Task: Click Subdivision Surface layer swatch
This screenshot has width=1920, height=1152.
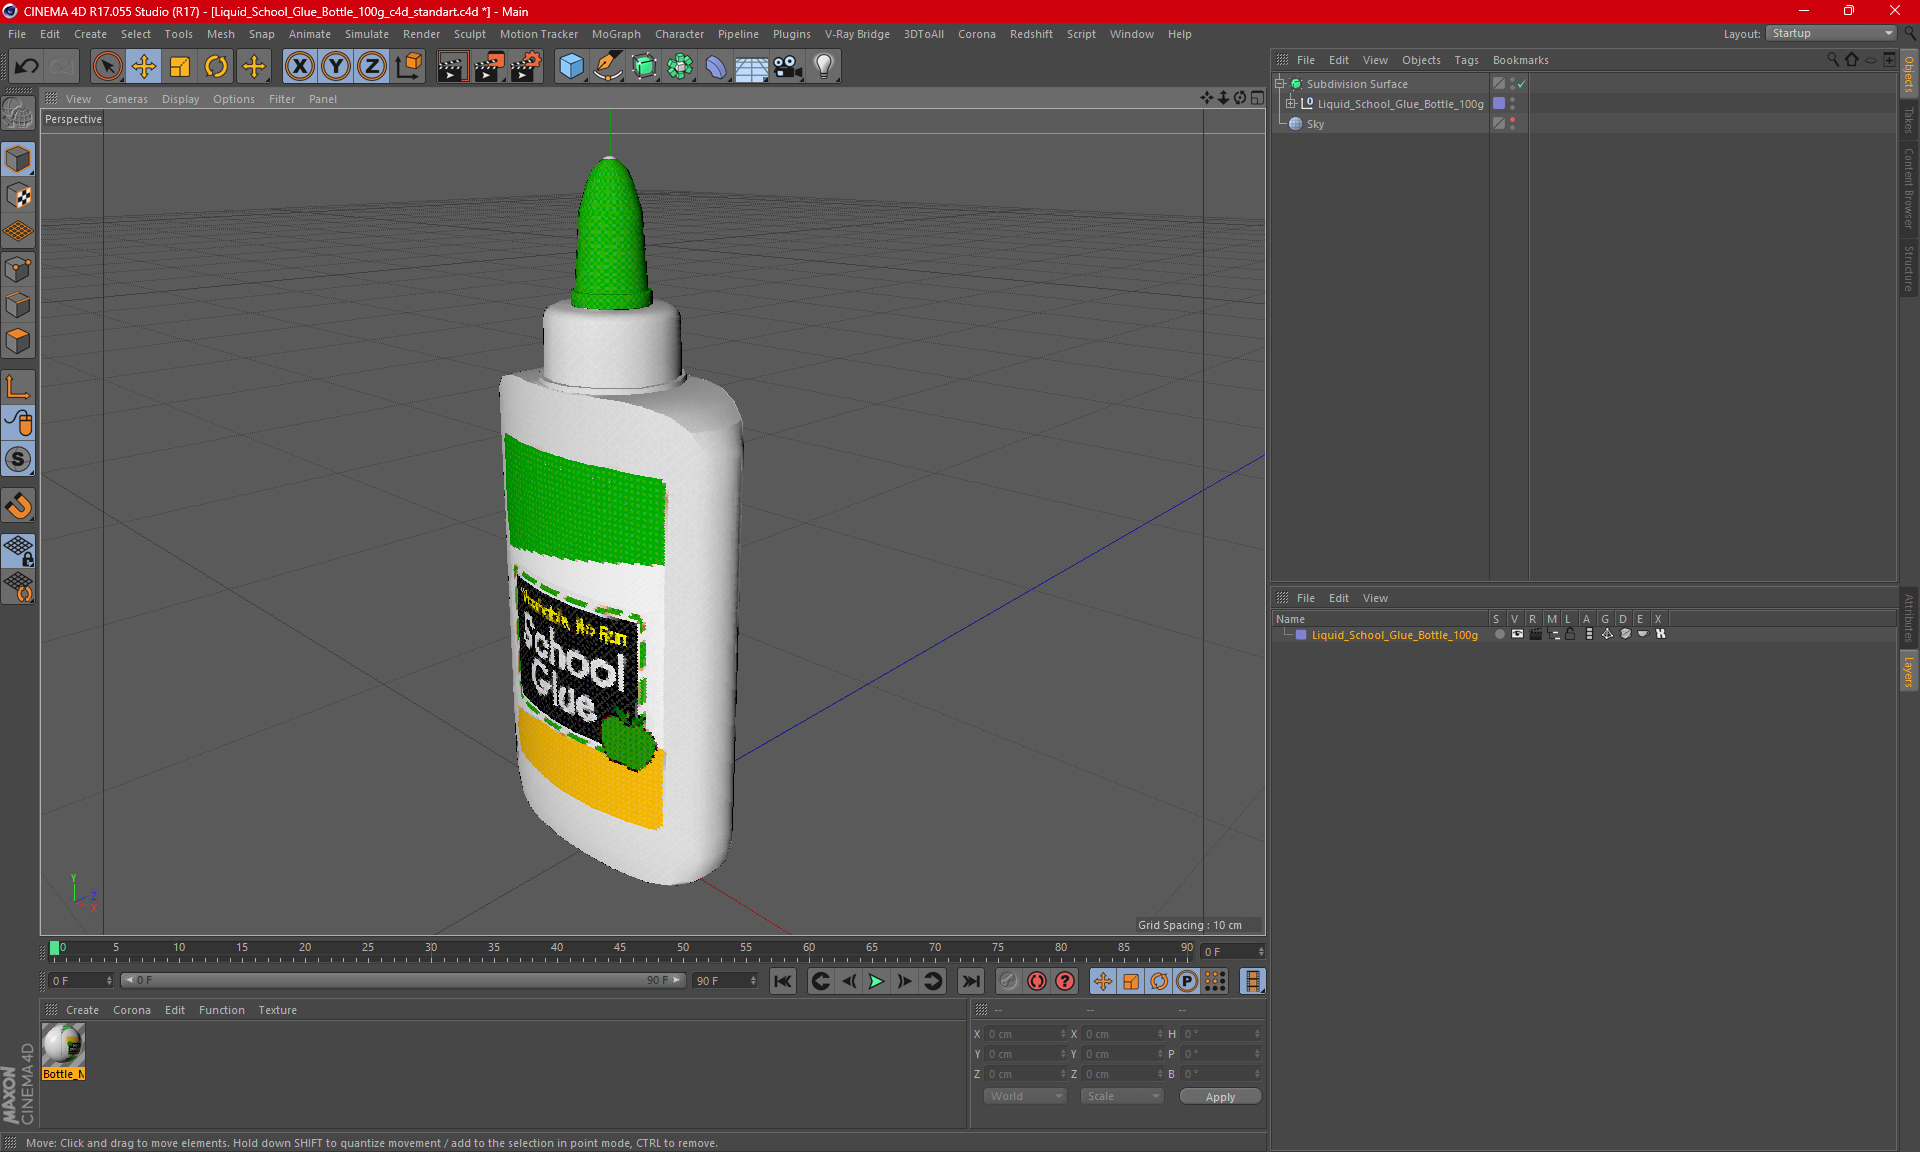Action: (x=1499, y=84)
